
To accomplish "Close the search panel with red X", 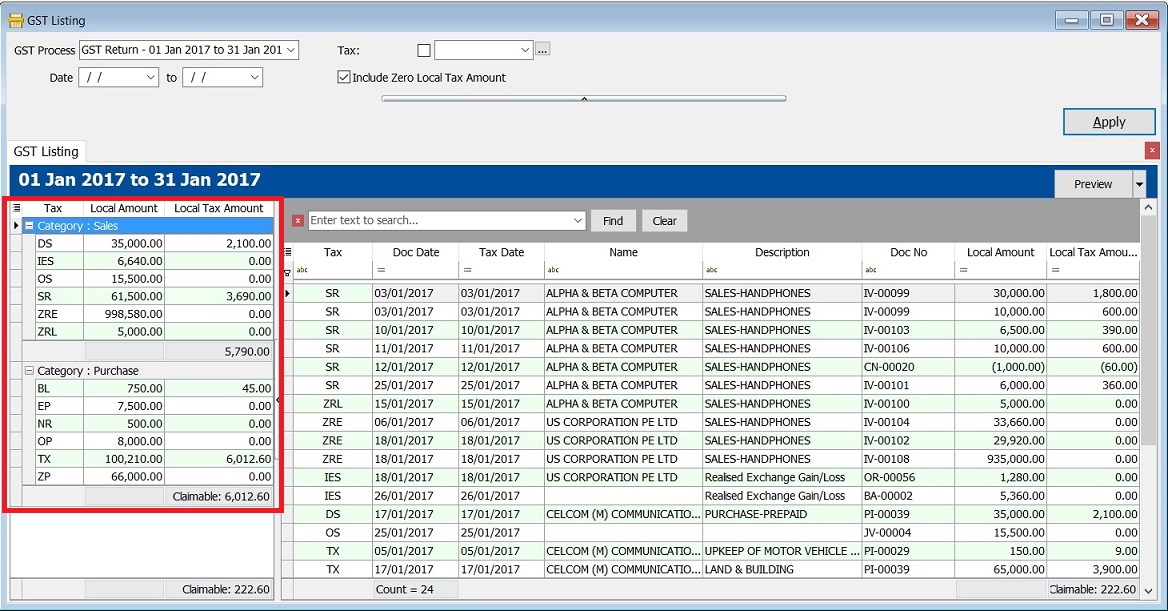I will [297, 221].
